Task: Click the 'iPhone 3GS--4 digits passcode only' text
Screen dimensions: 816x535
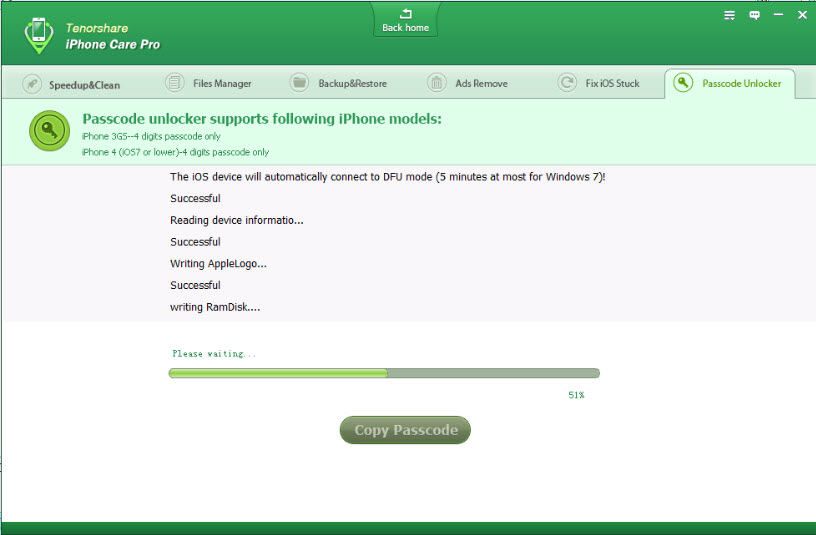Action: (x=151, y=136)
